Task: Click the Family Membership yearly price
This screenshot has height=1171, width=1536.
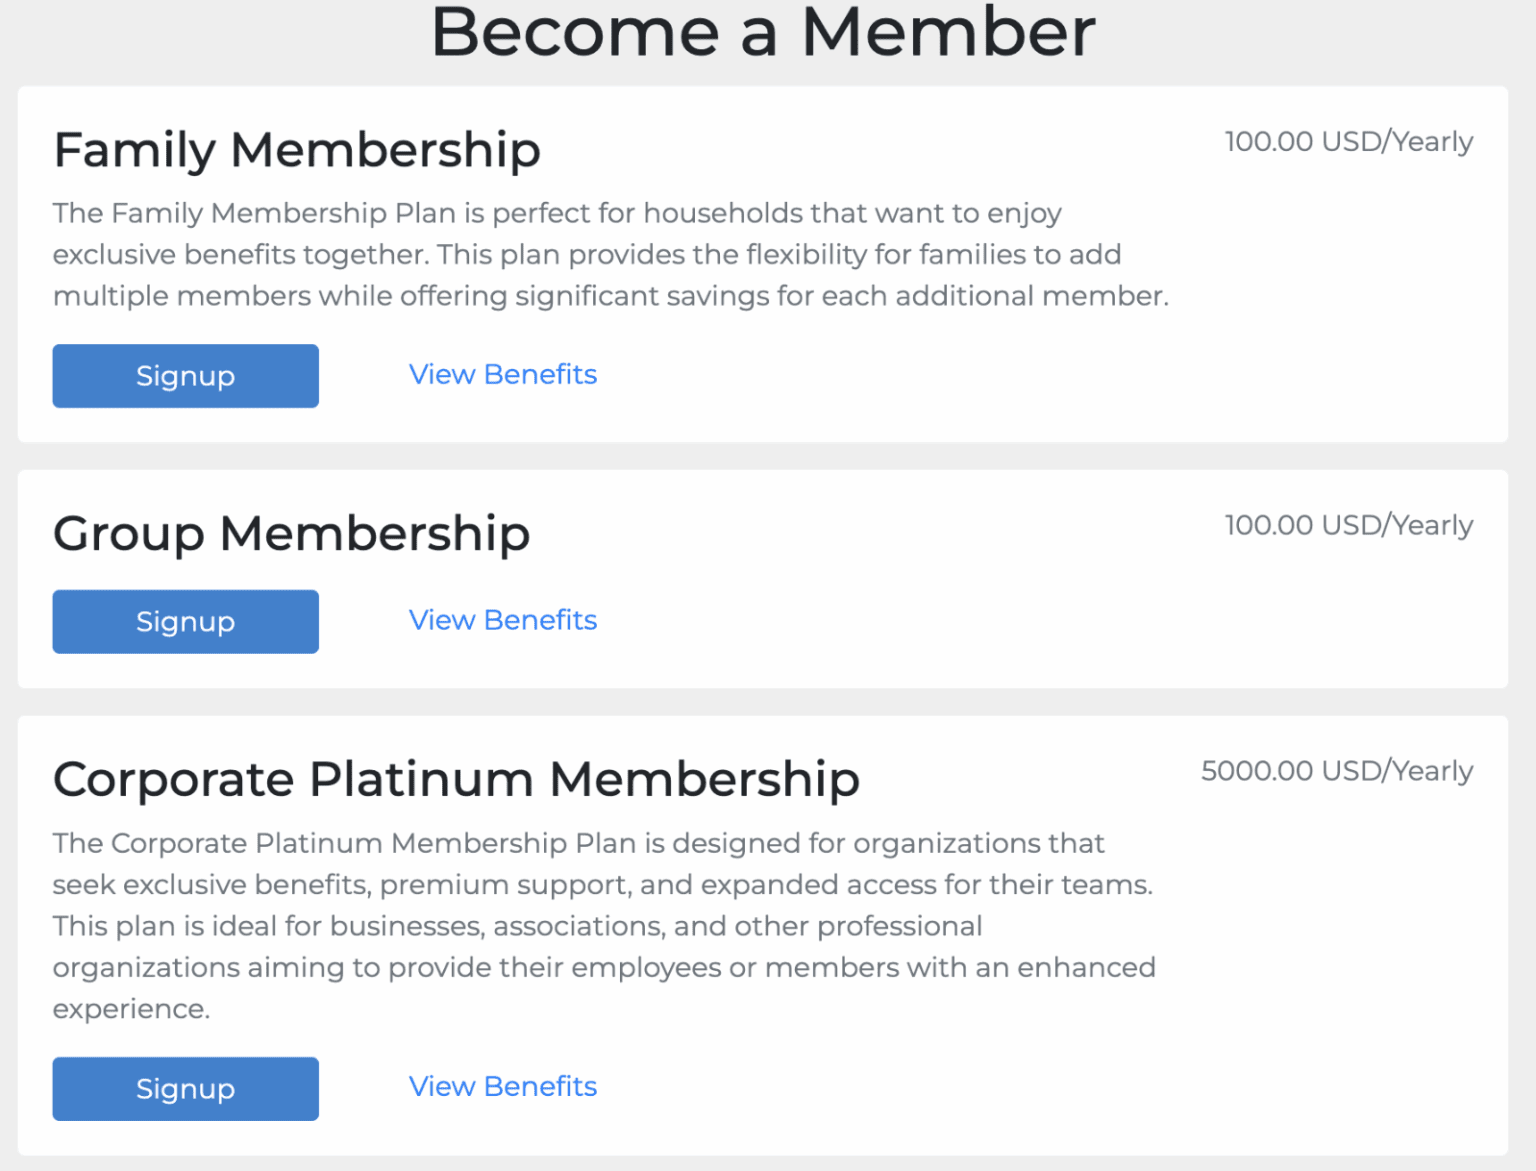Action: 1349,141
